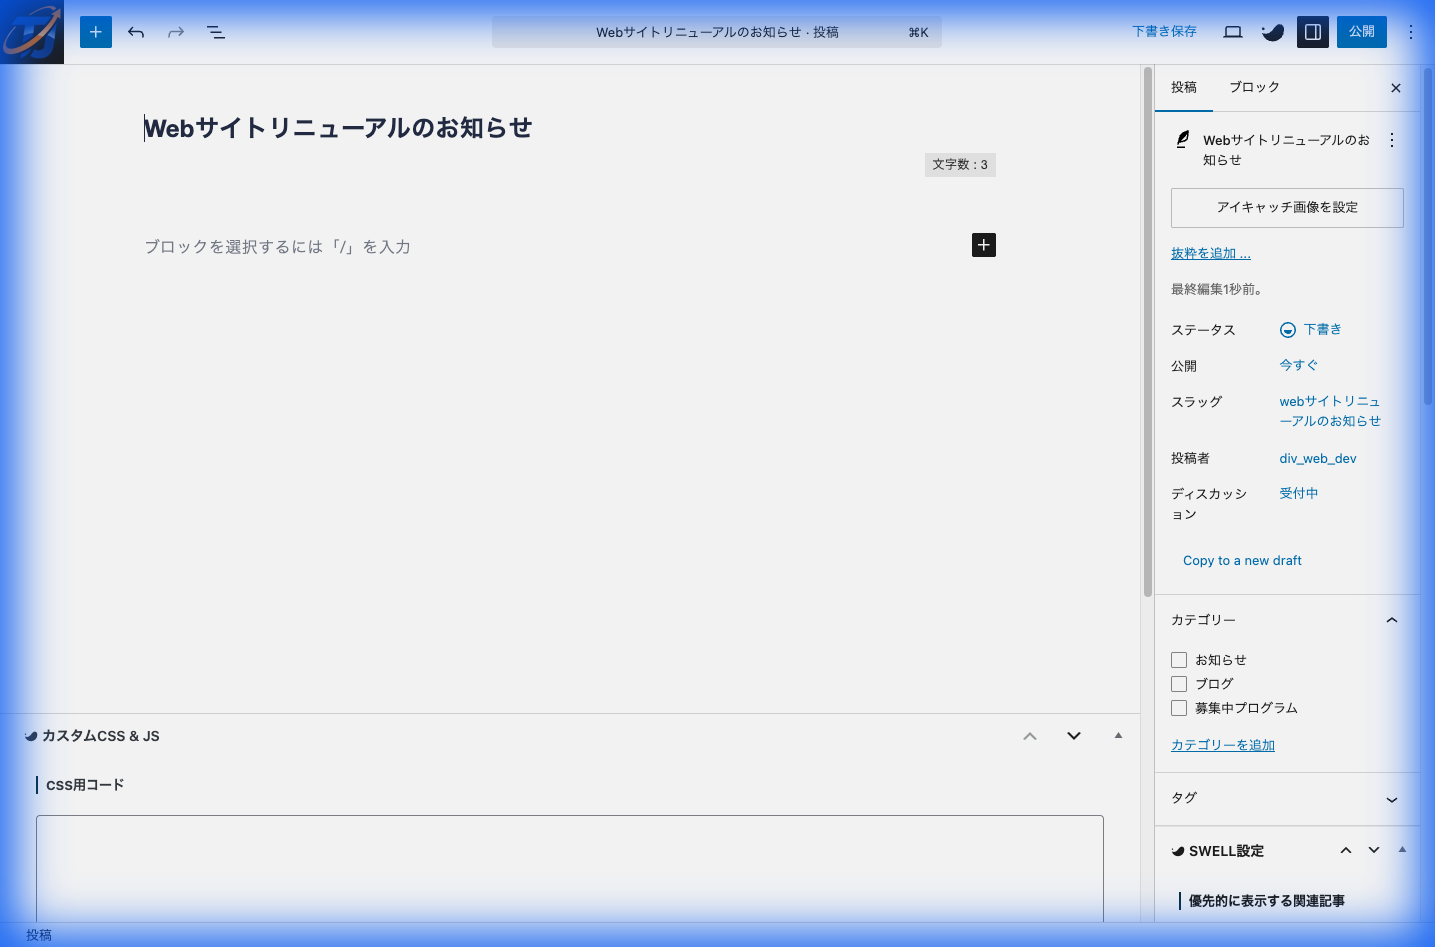Check the 募集中プログラム category checkbox
Viewport: 1435px width, 947px height.
click(1179, 707)
